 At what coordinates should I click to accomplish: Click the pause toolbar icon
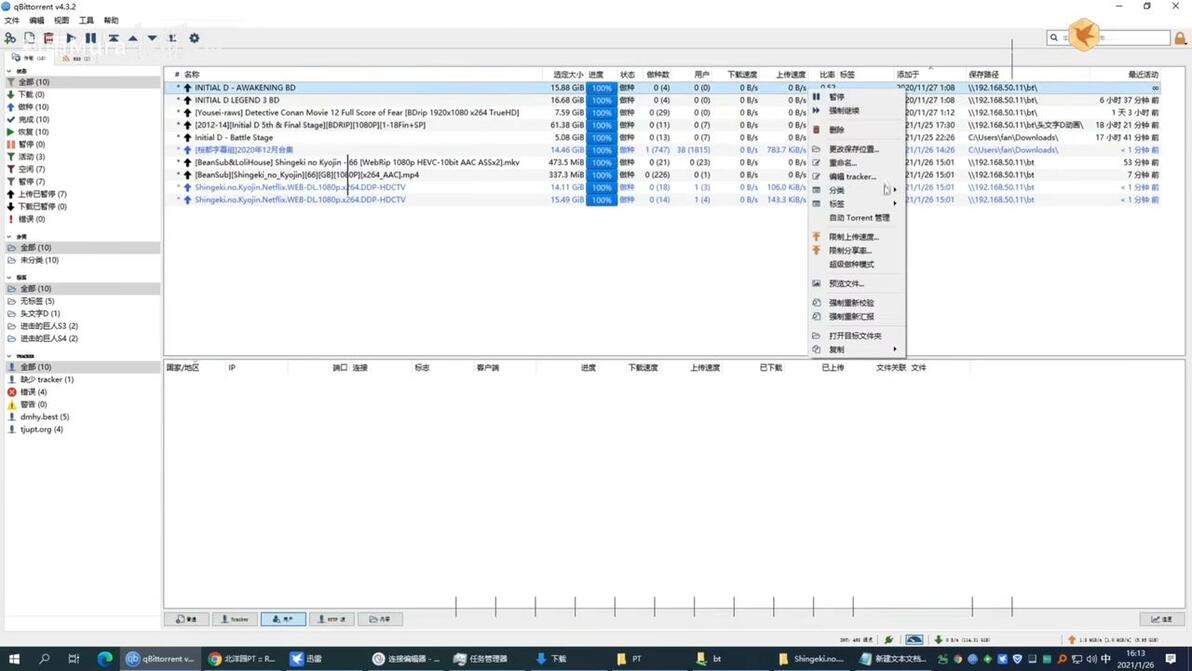coord(90,38)
